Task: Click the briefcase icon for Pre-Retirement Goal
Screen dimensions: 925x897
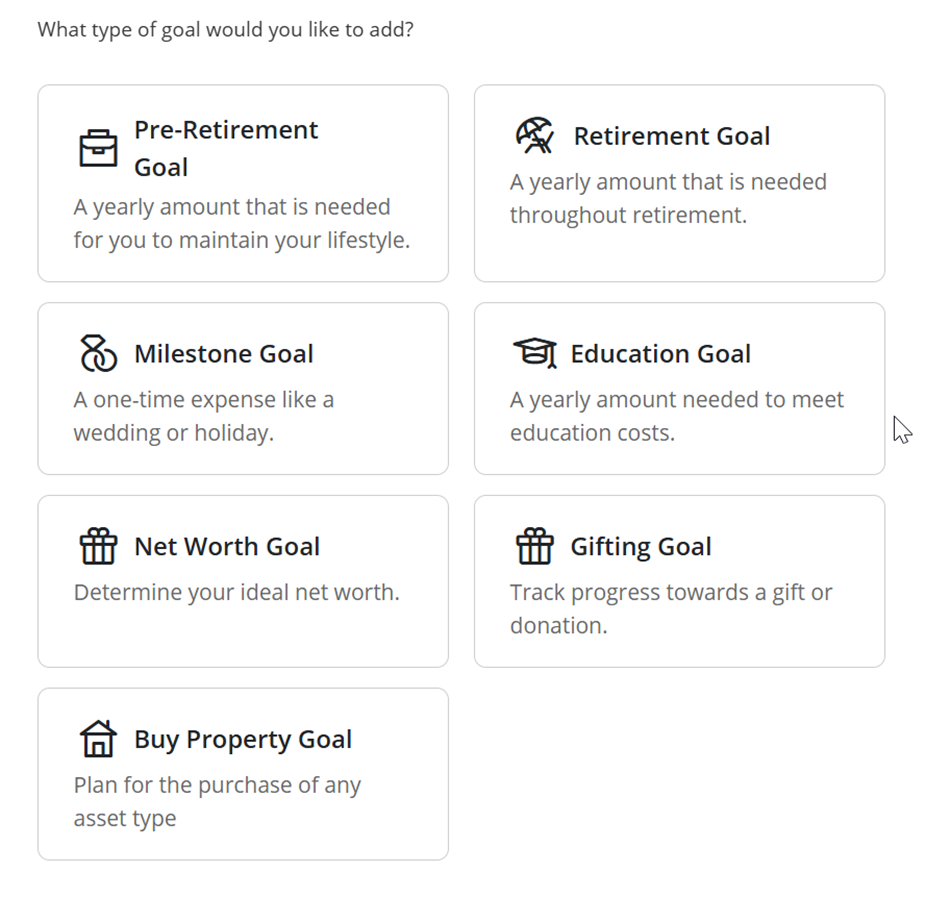Action: pyautogui.click(x=98, y=148)
